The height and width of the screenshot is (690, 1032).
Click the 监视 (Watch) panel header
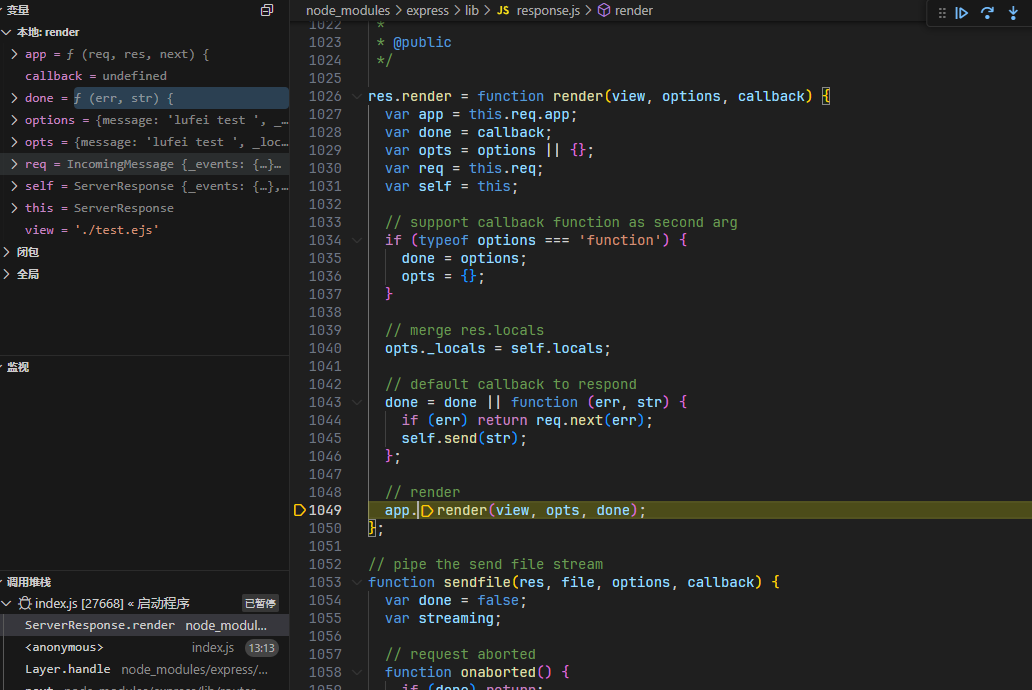18,367
